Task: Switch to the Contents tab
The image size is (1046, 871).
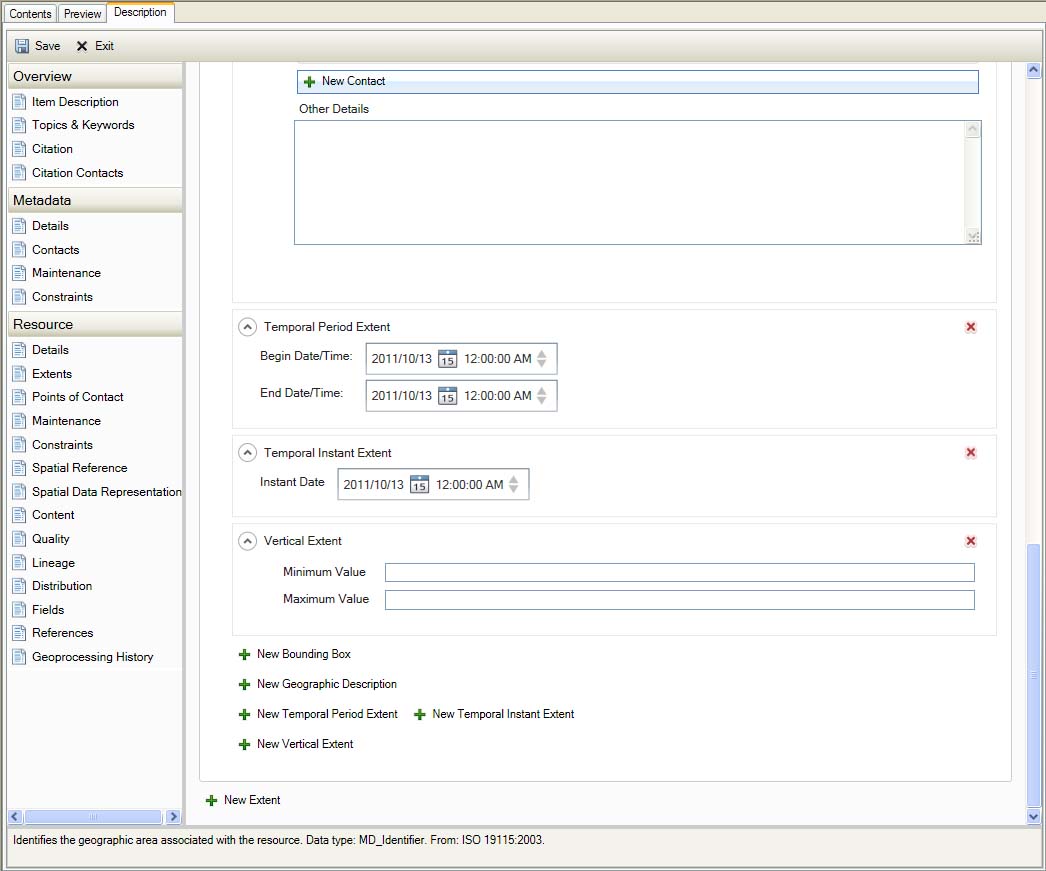Action: tap(30, 14)
